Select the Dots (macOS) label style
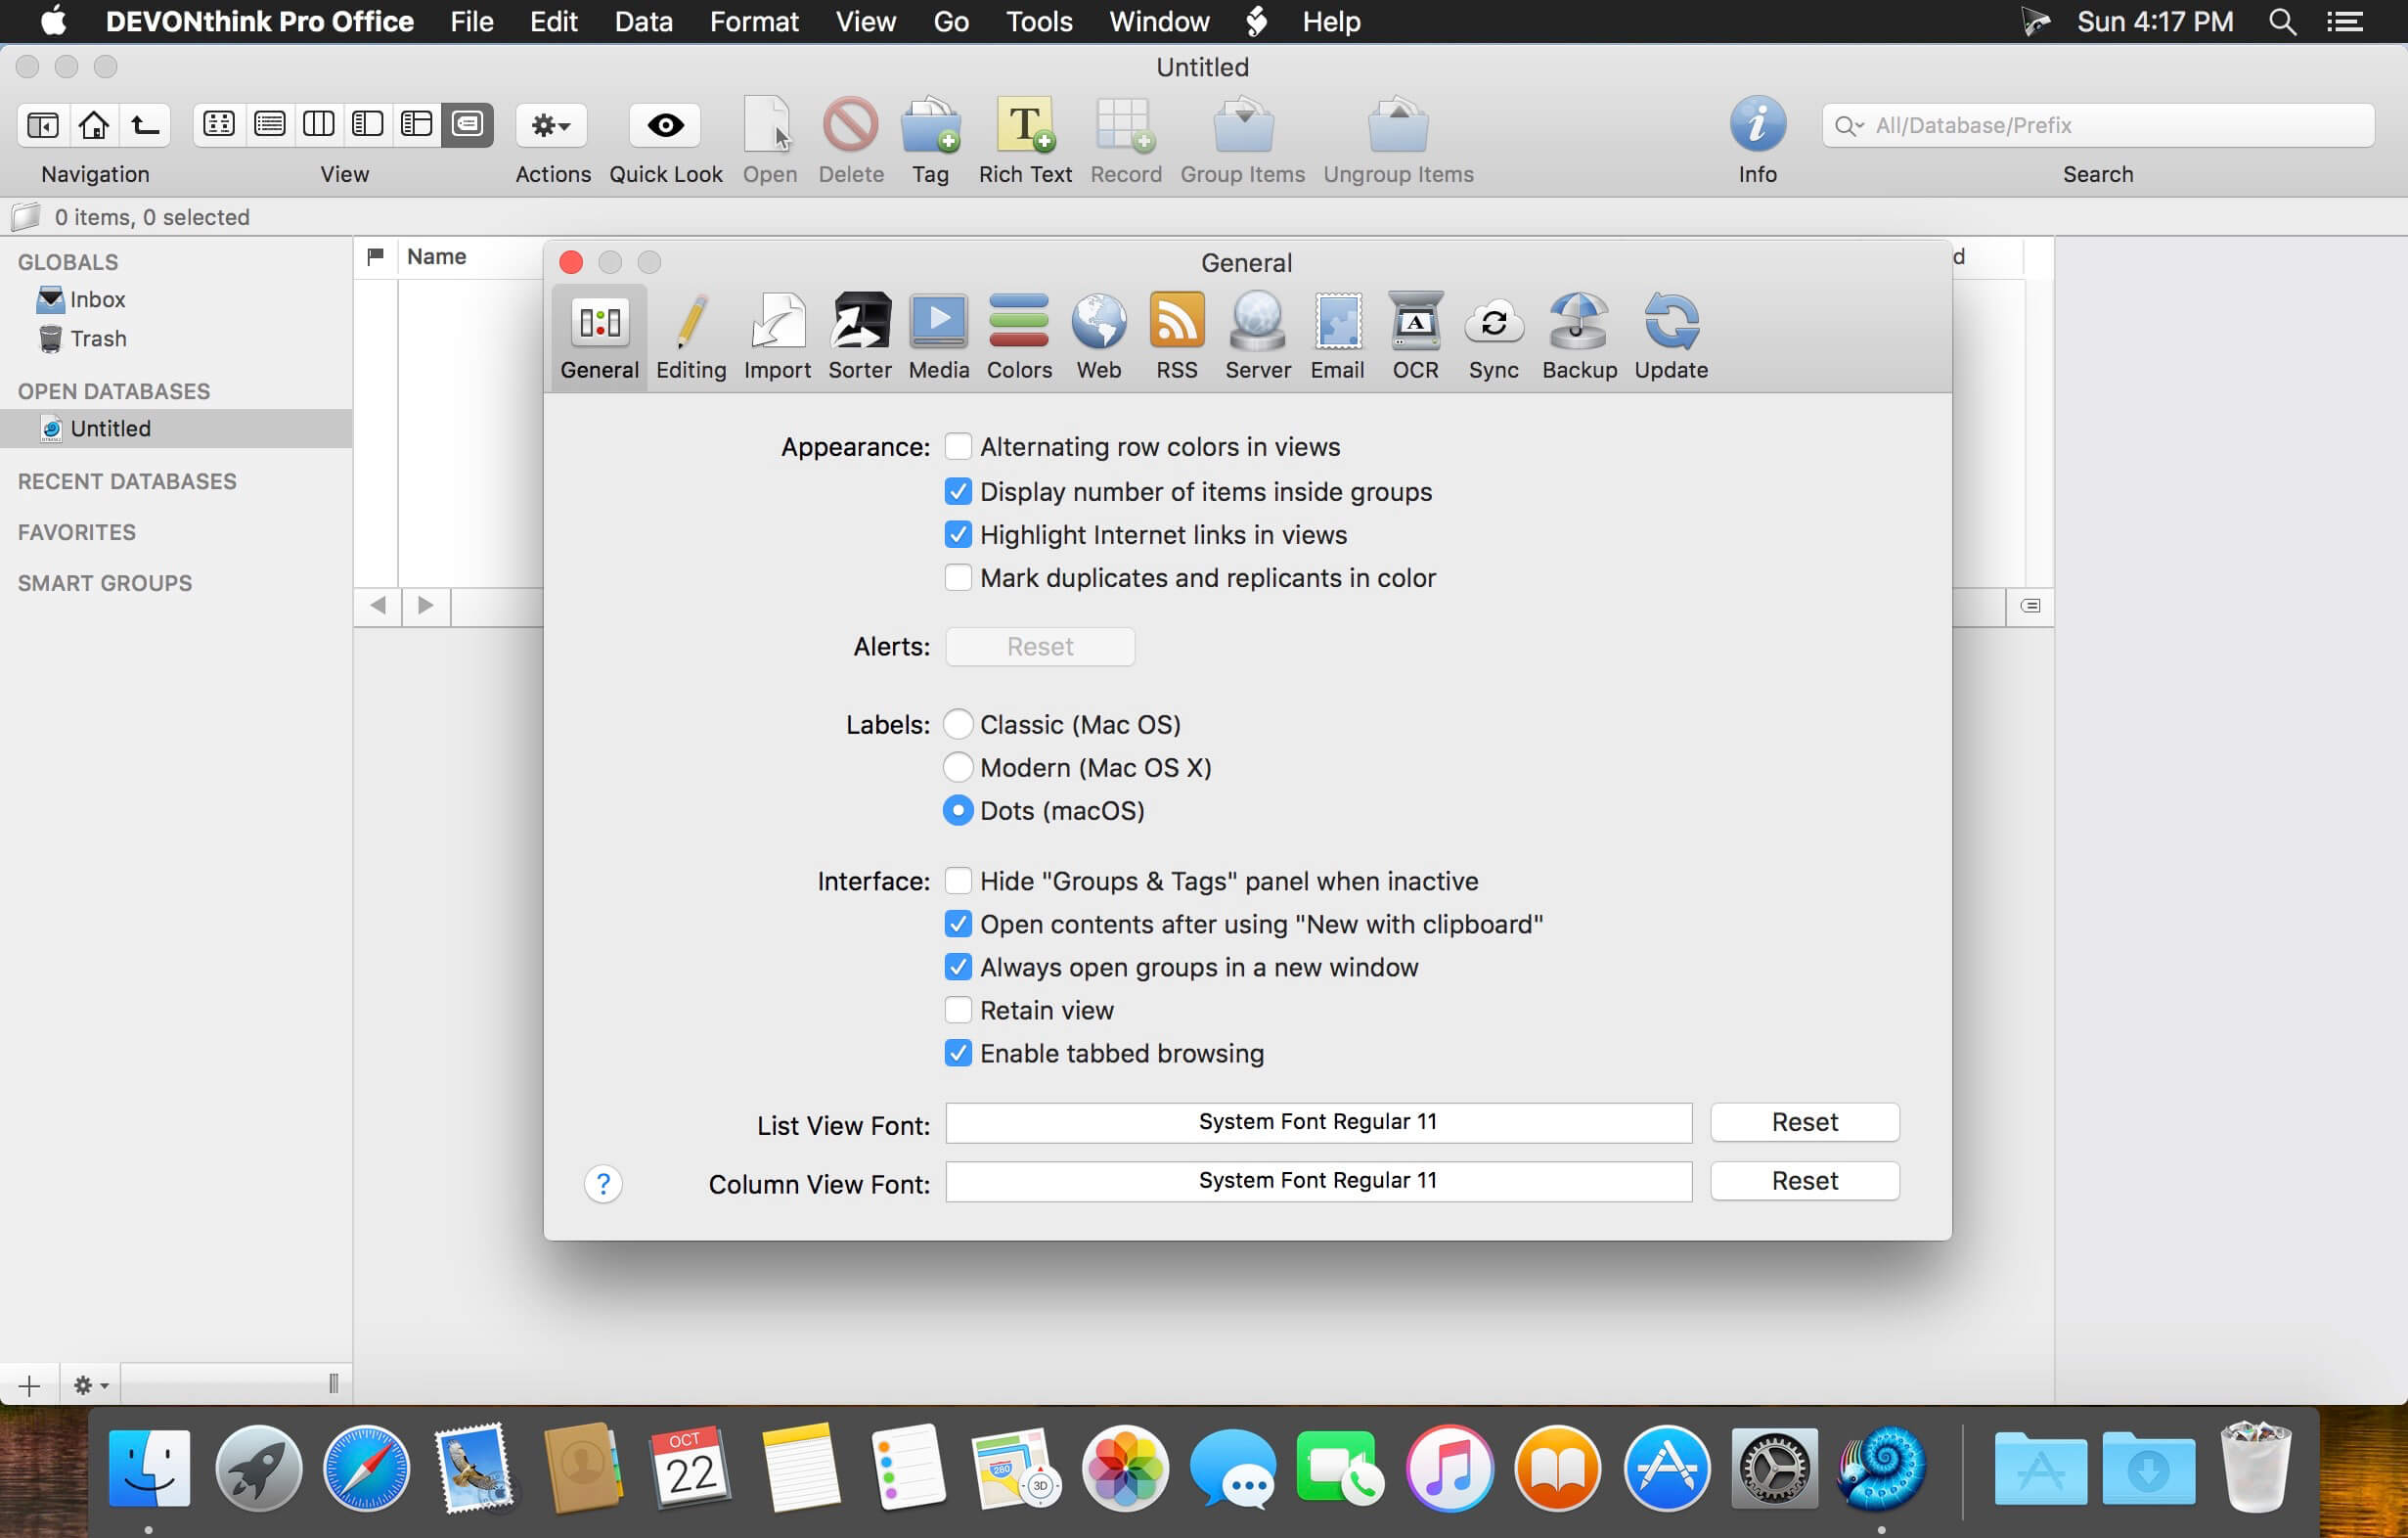This screenshot has width=2408, height=1538. pos(959,809)
